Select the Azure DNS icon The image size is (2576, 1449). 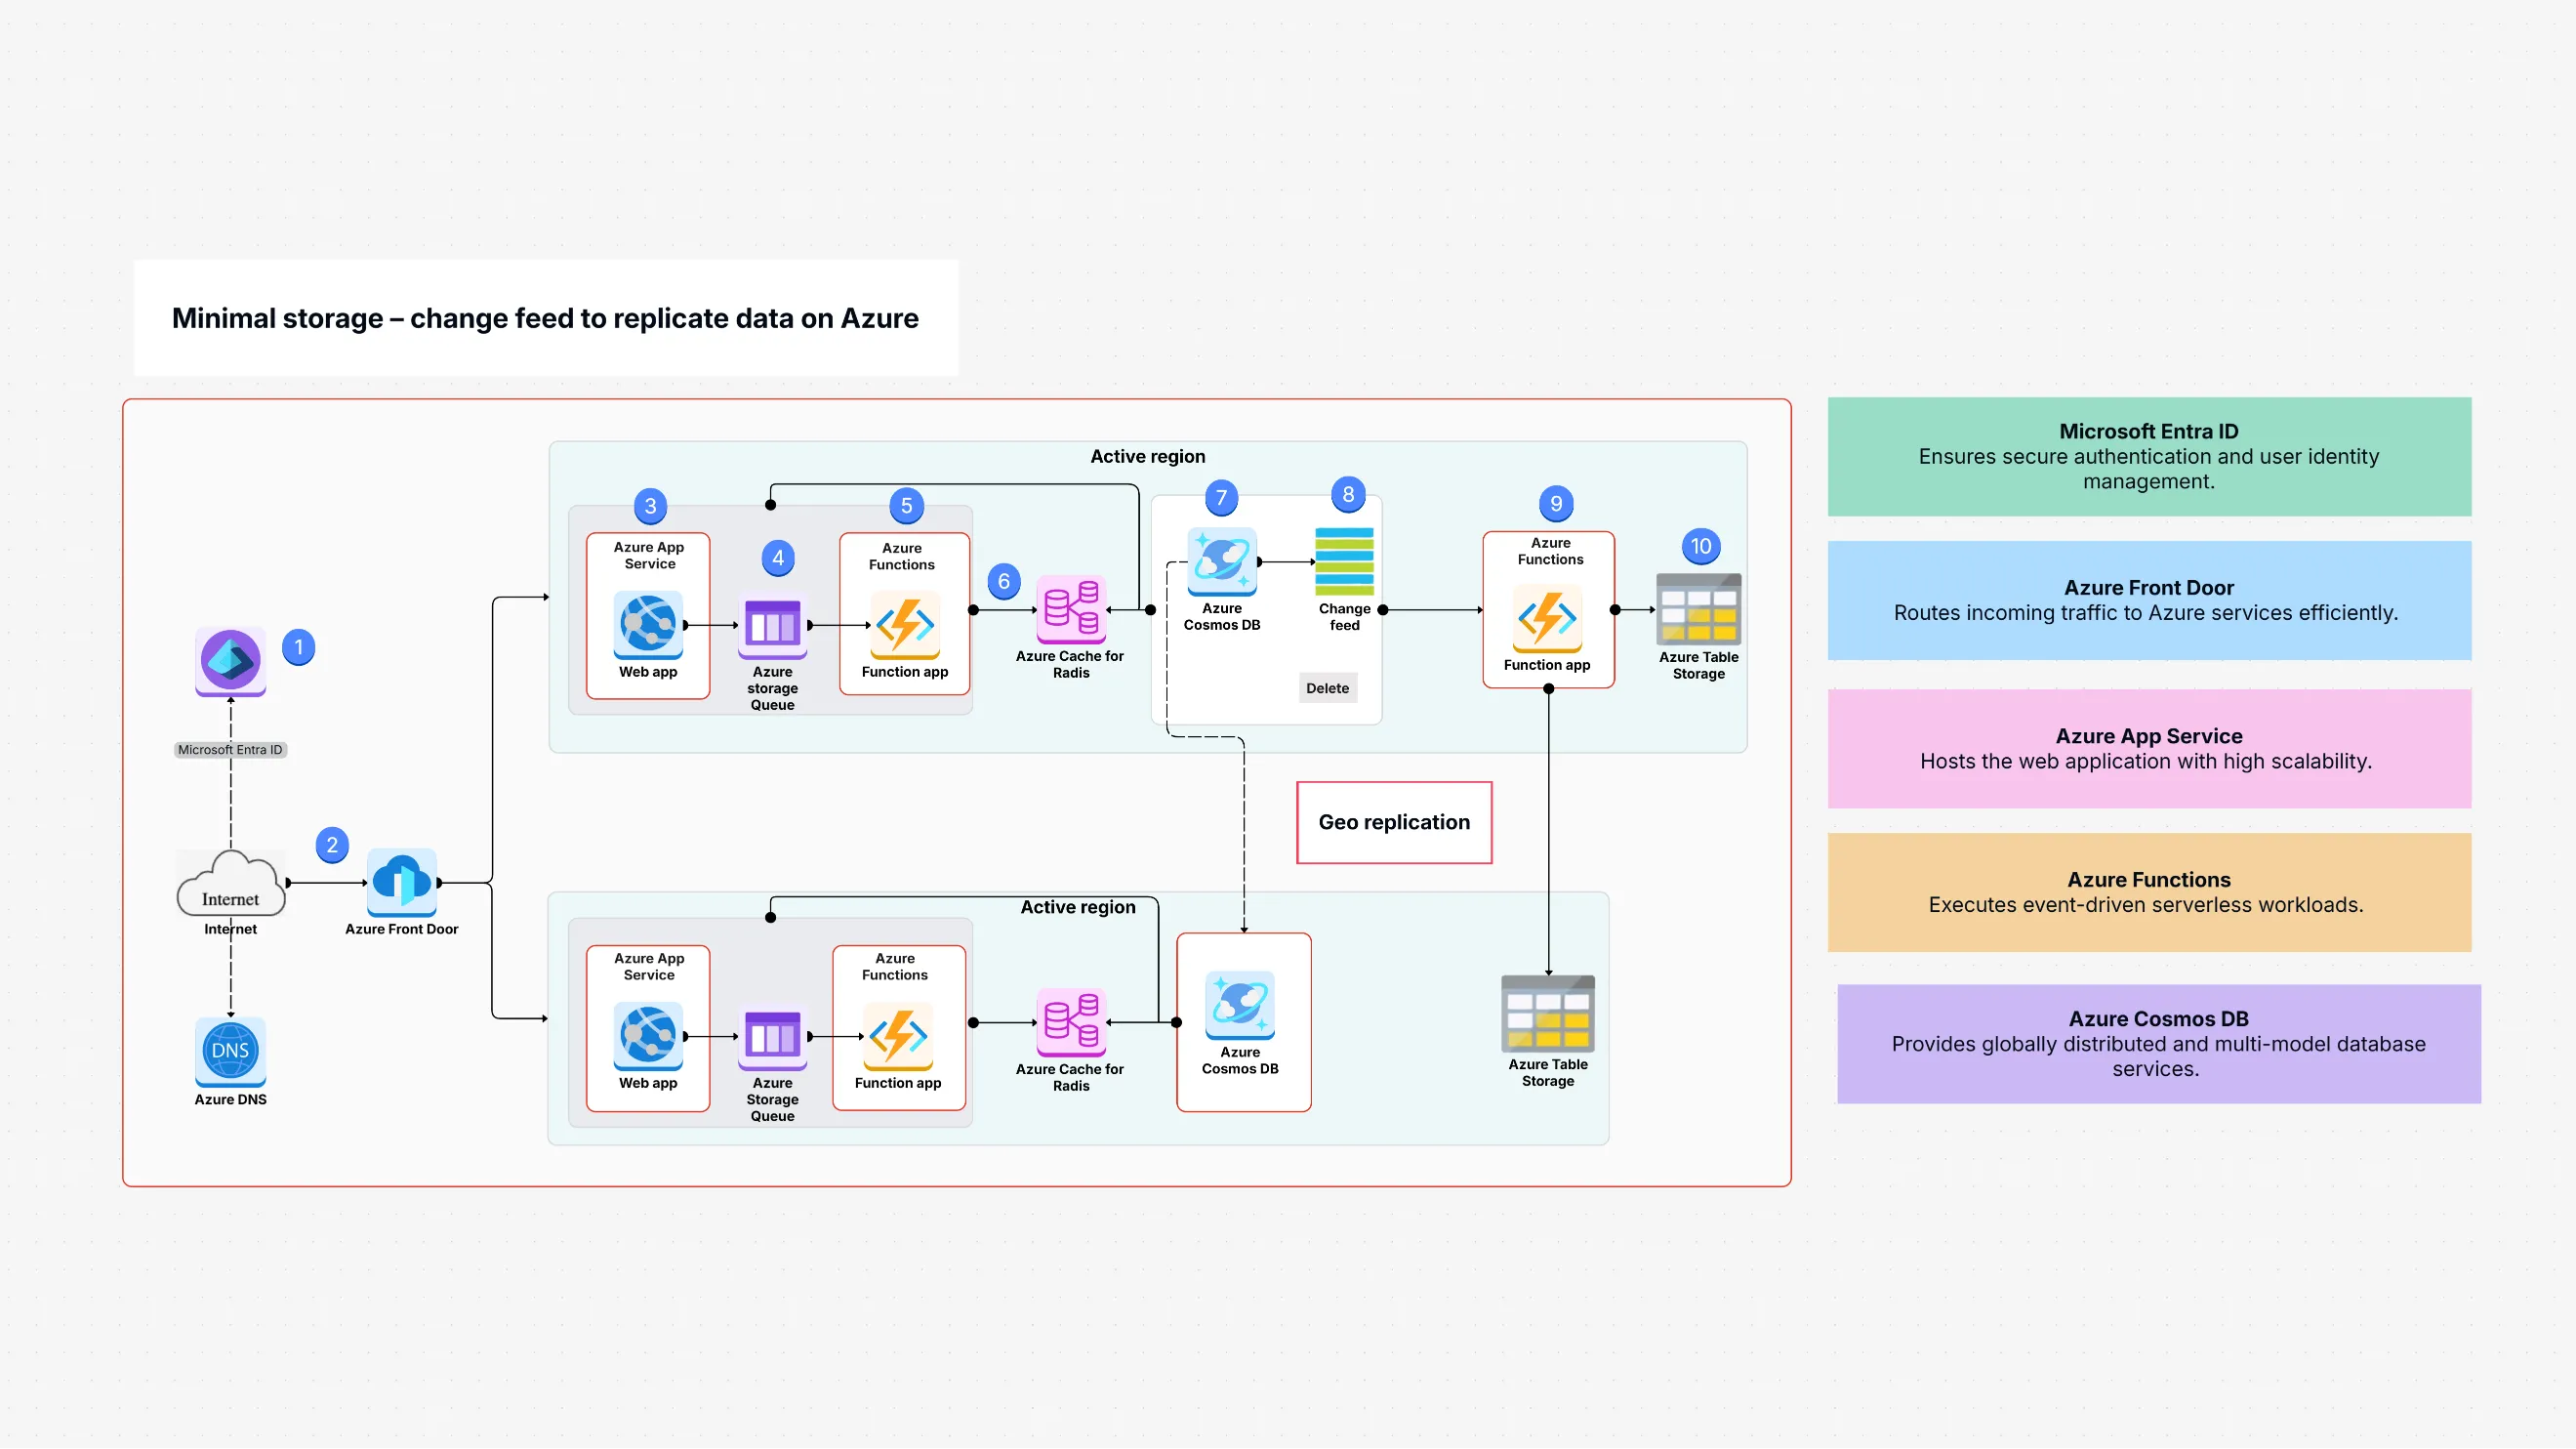(230, 1051)
